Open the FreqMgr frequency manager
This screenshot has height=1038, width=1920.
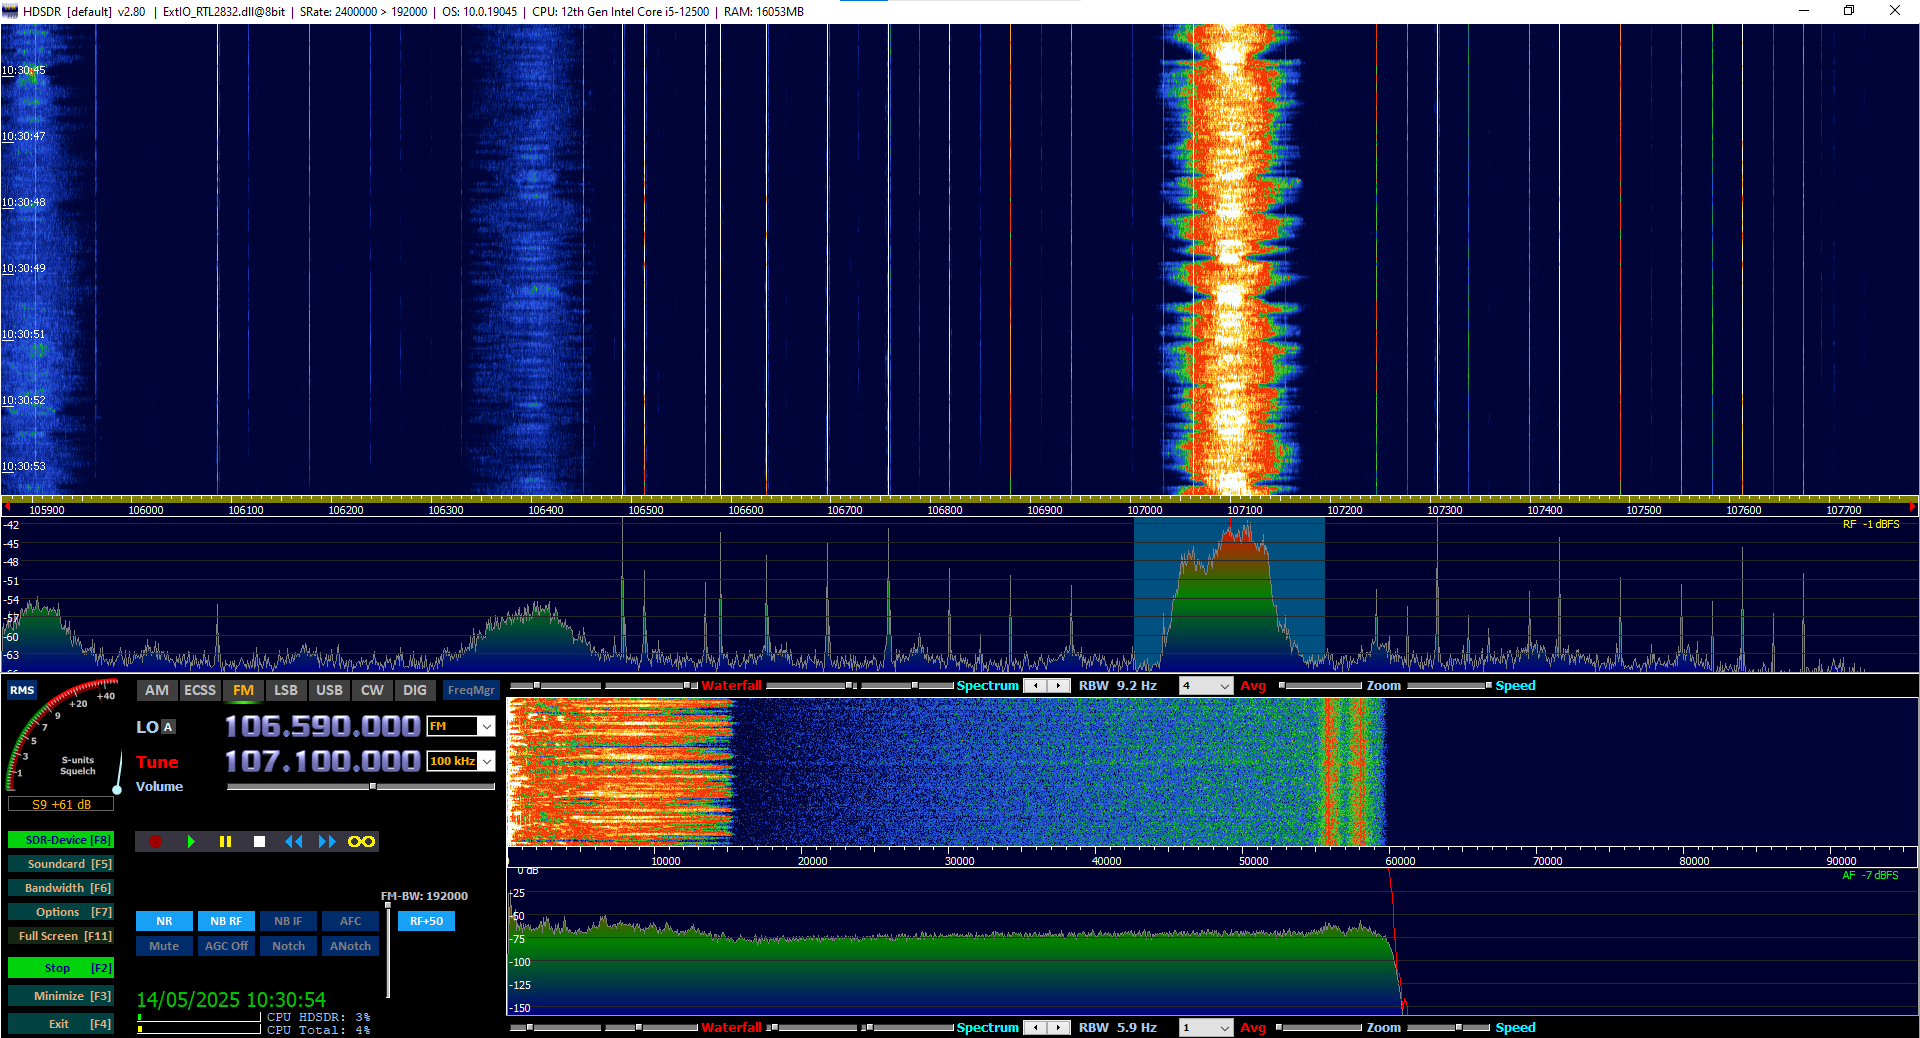[x=470, y=690]
